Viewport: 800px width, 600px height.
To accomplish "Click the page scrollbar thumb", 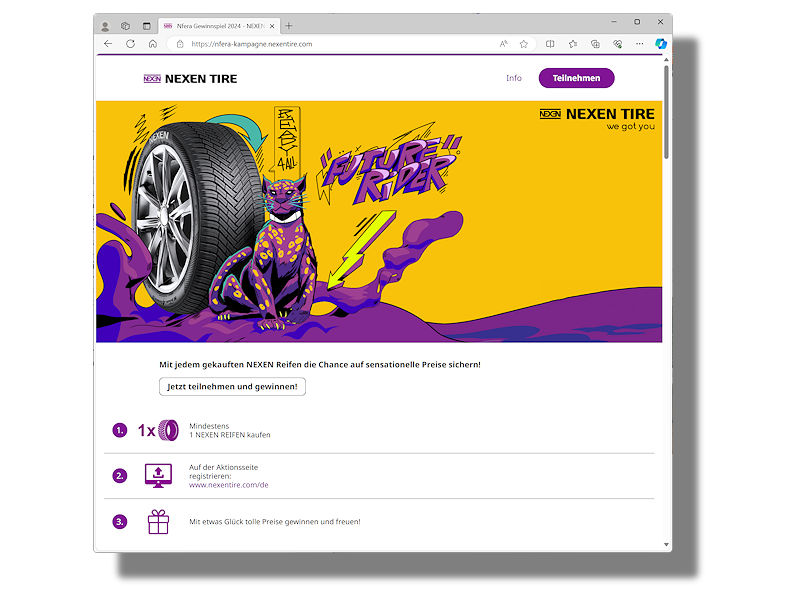I will [x=666, y=112].
